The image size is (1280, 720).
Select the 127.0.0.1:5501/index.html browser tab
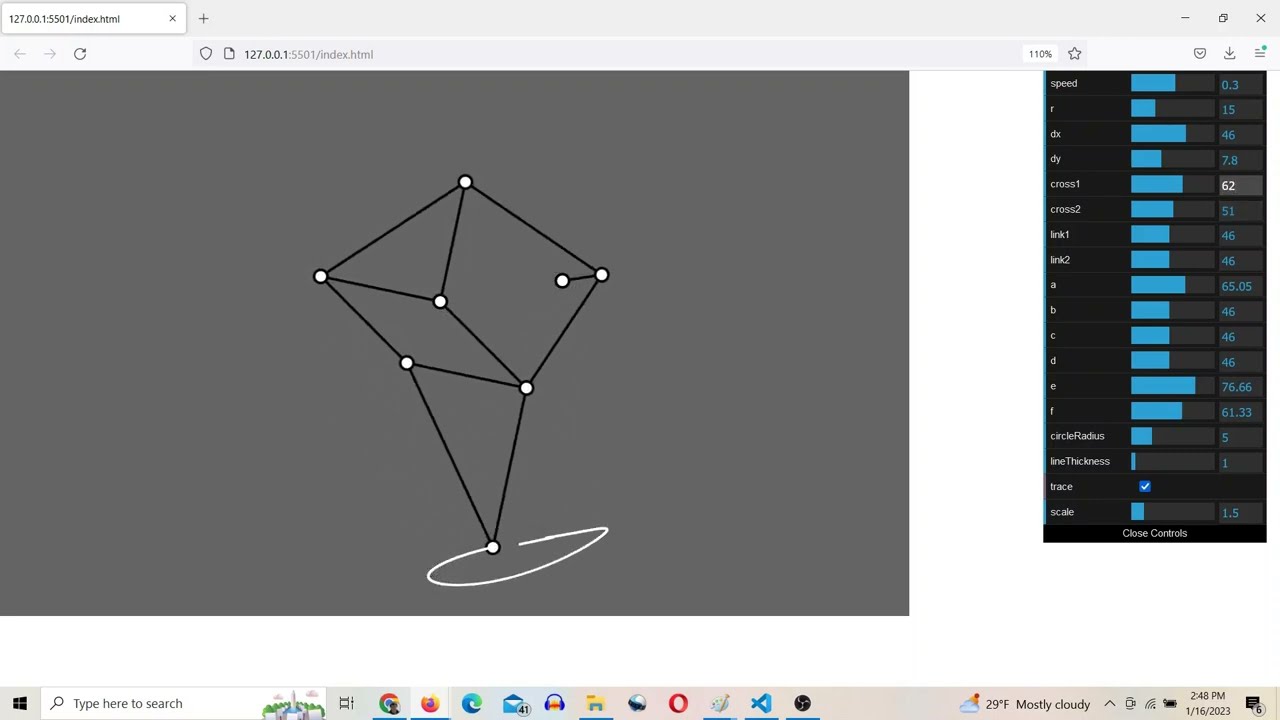click(92, 18)
